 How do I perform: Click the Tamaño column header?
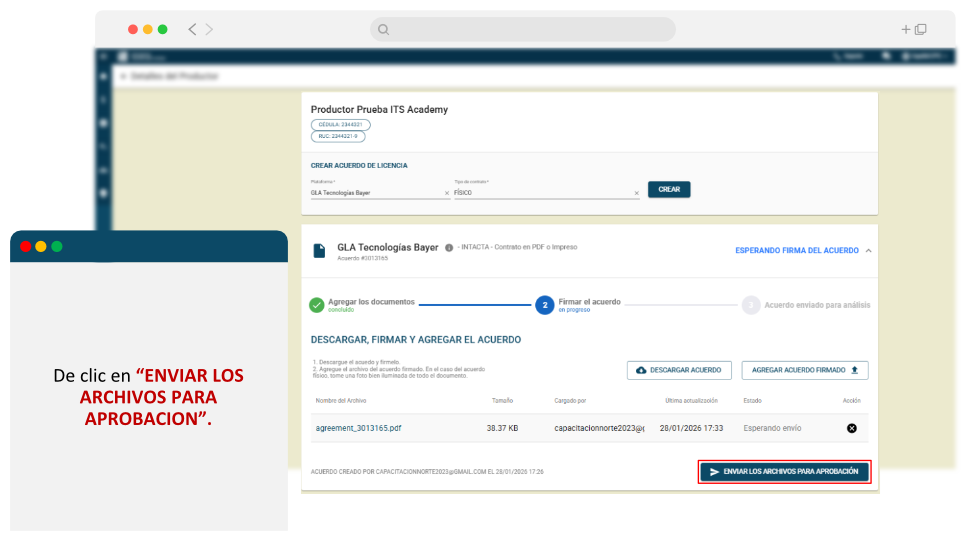point(503,401)
